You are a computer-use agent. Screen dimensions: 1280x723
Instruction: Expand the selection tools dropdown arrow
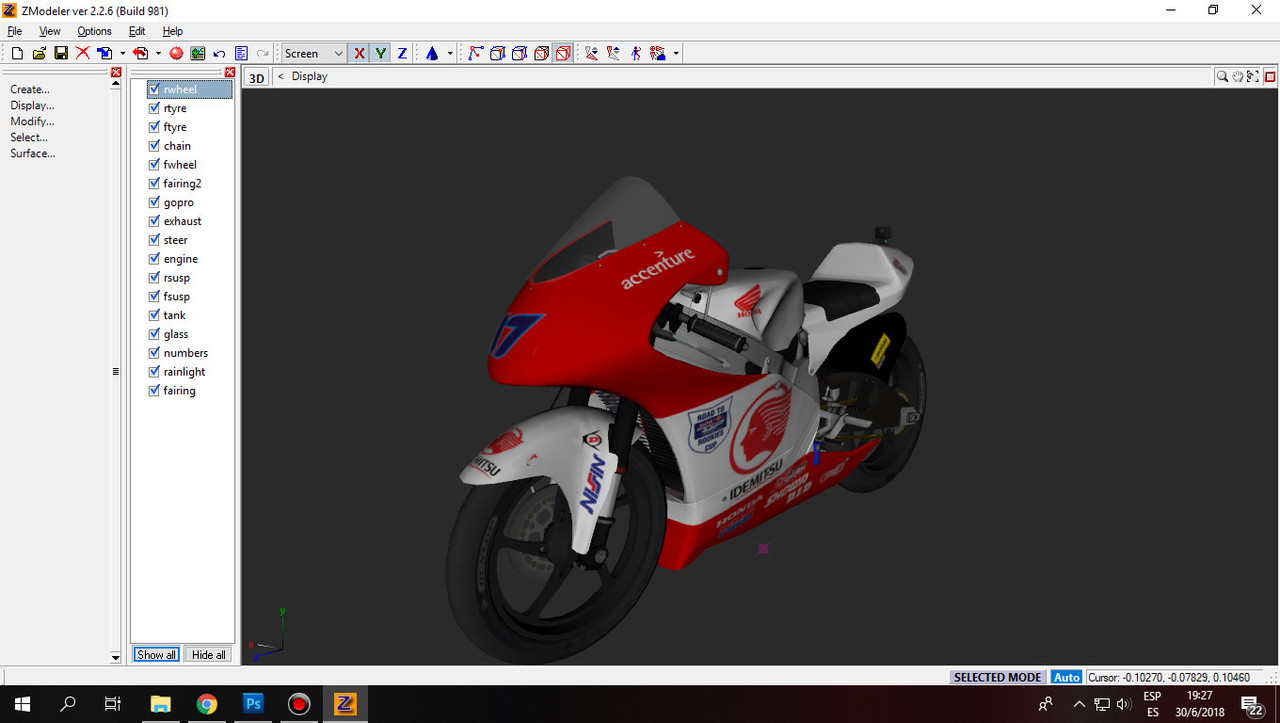point(676,53)
